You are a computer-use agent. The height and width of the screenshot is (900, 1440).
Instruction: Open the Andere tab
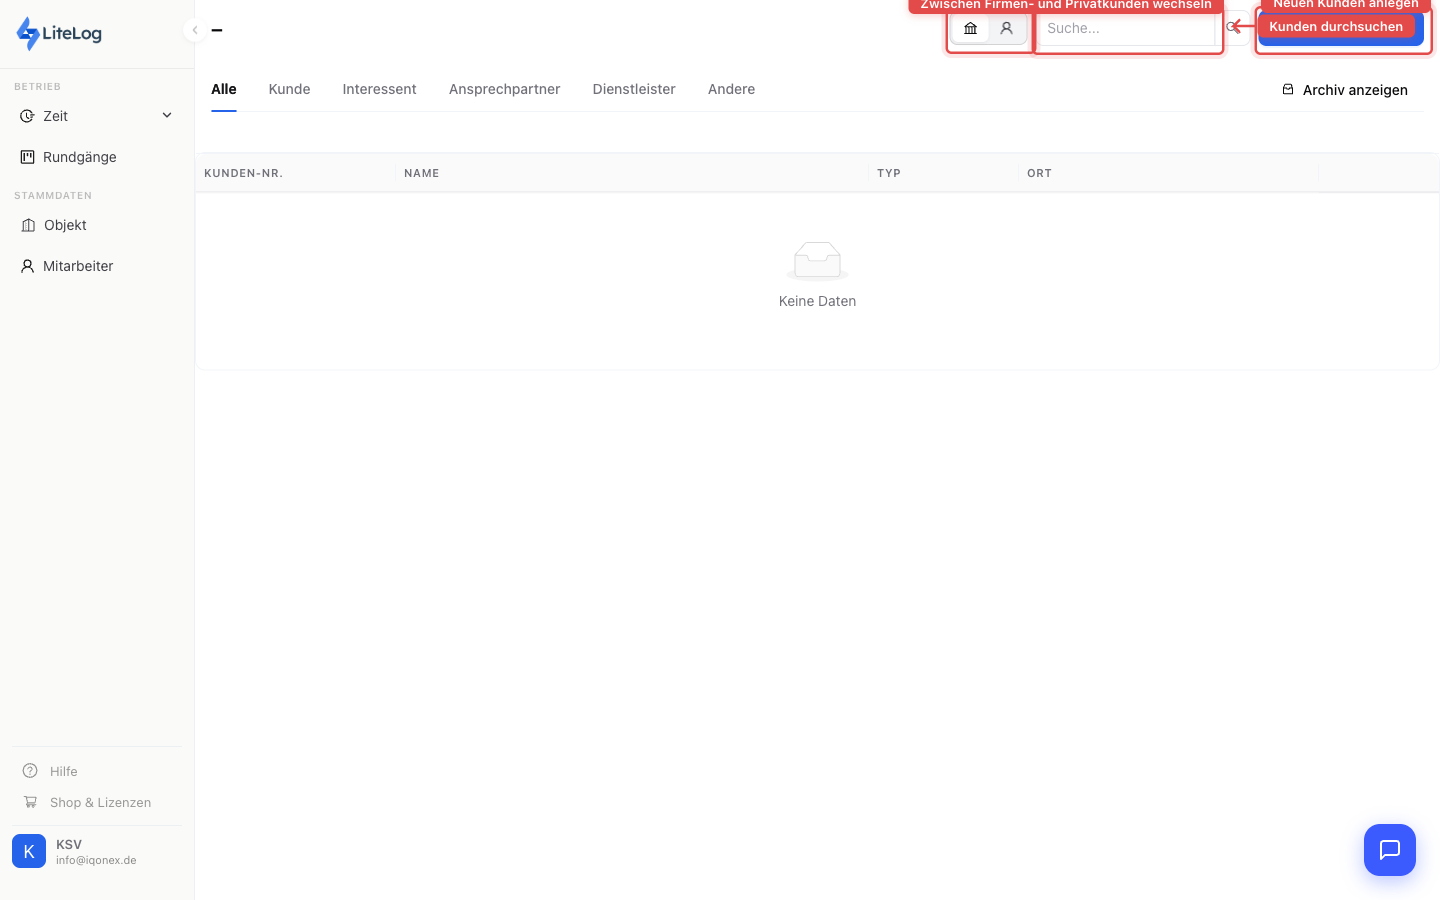(731, 89)
